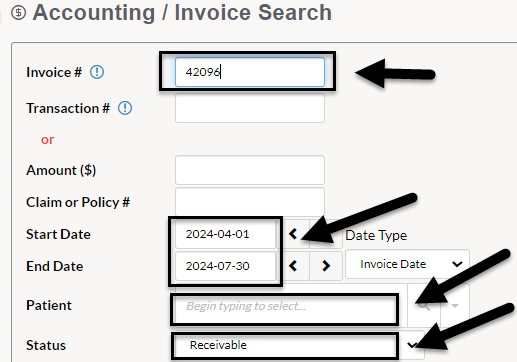Click the Invoice # info icon
The image size is (517, 362).
point(97,72)
